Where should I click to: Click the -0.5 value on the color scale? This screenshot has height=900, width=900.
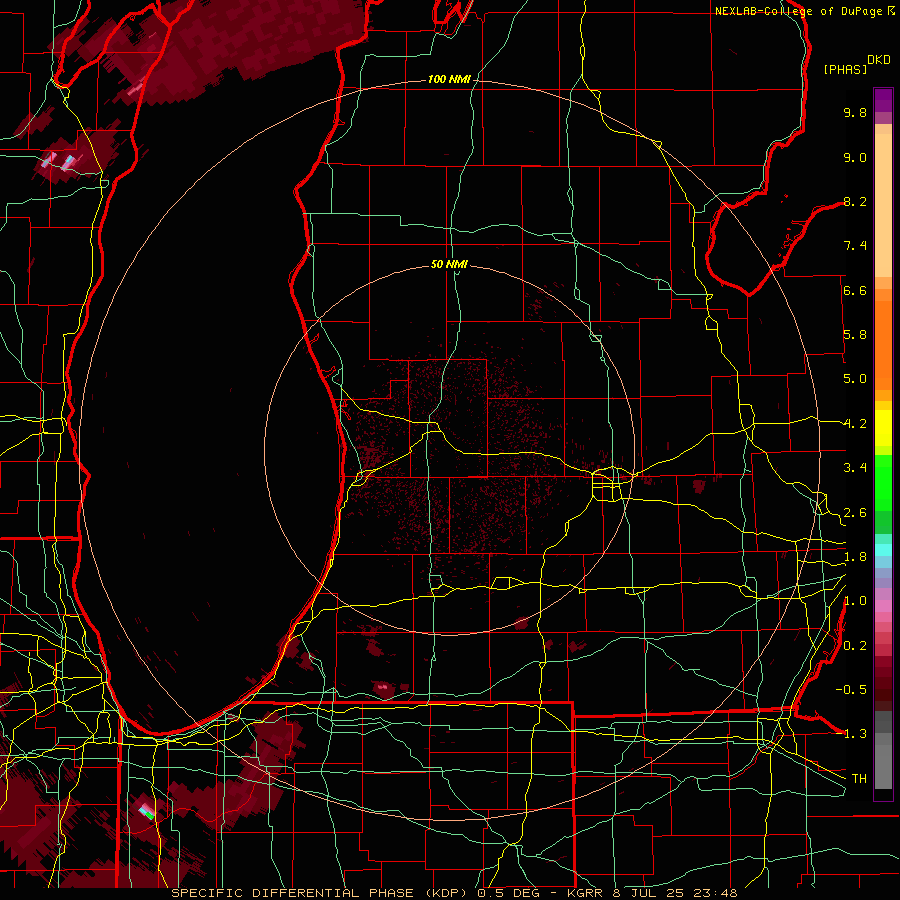[x=852, y=690]
